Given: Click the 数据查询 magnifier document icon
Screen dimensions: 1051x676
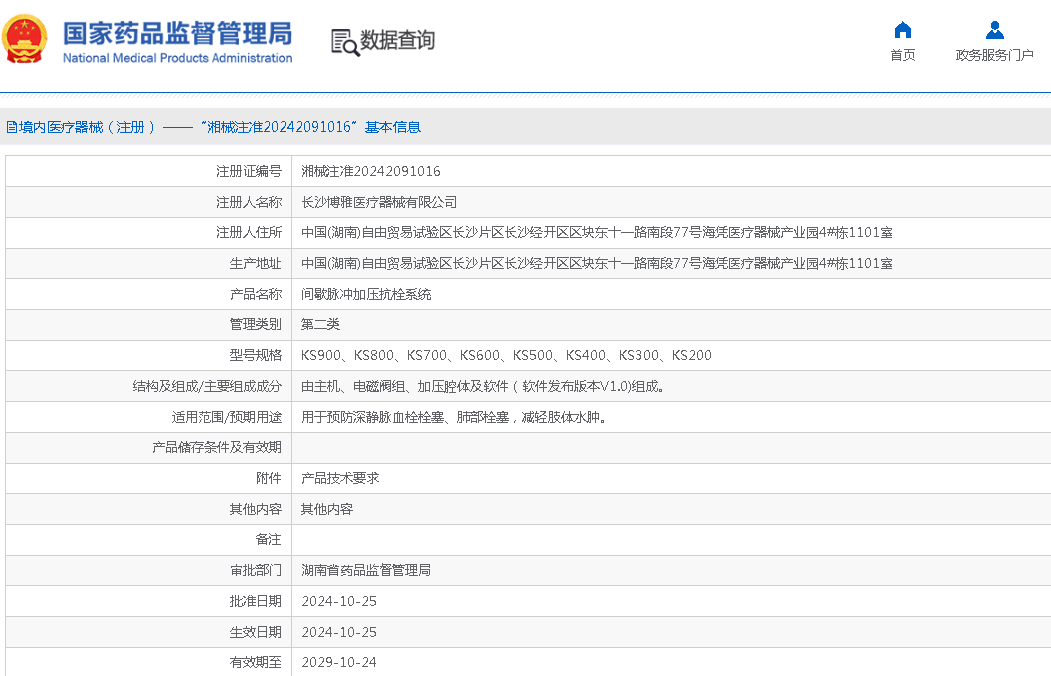Looking at the screenshot, I should [344, 42].
